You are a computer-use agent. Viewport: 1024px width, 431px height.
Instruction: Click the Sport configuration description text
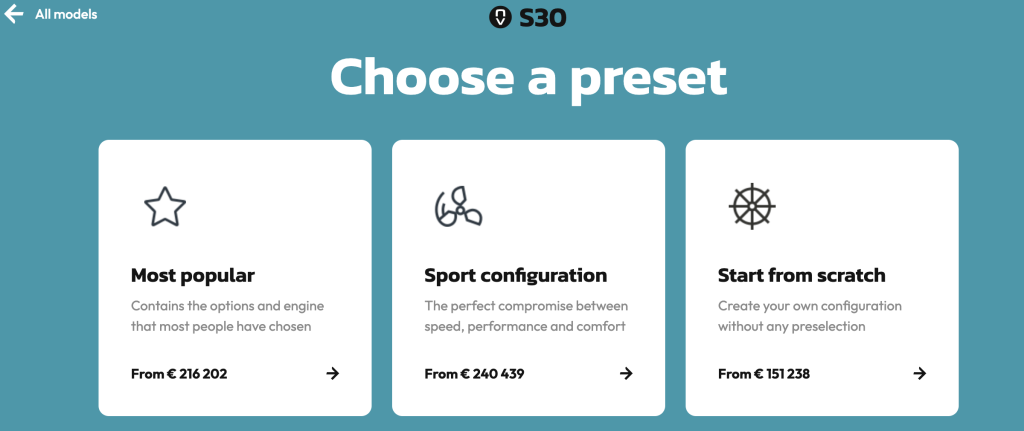pyautogui.click(x=526, y=316)
